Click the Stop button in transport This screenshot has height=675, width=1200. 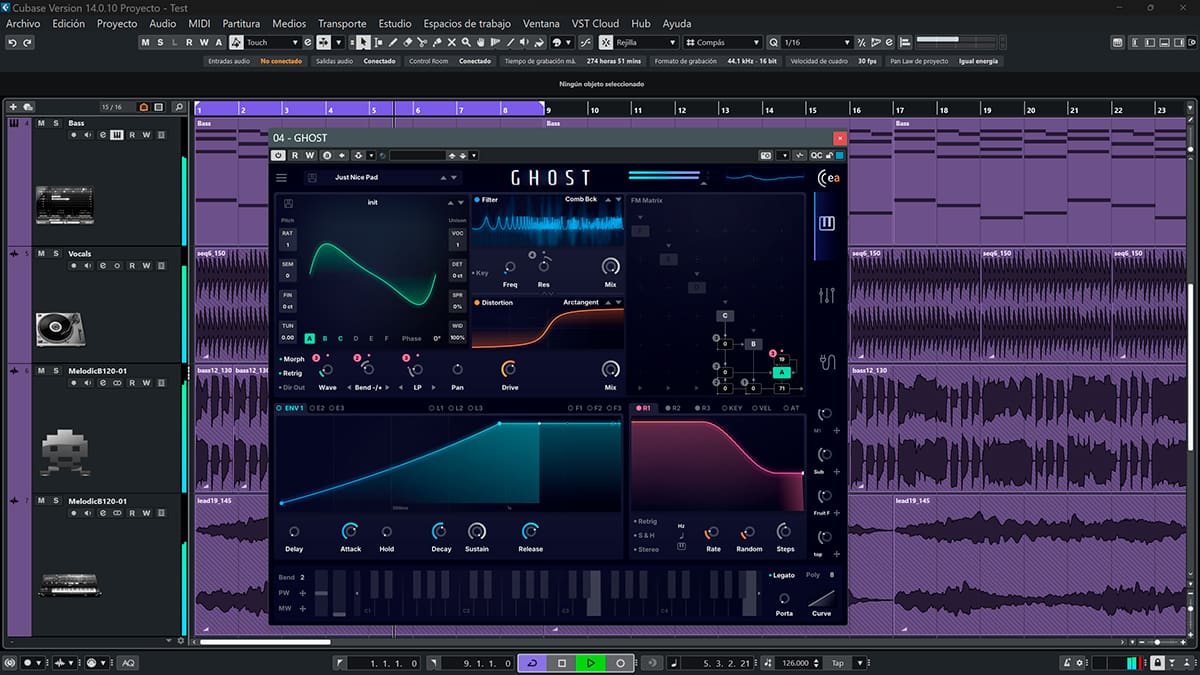point(562,663)
